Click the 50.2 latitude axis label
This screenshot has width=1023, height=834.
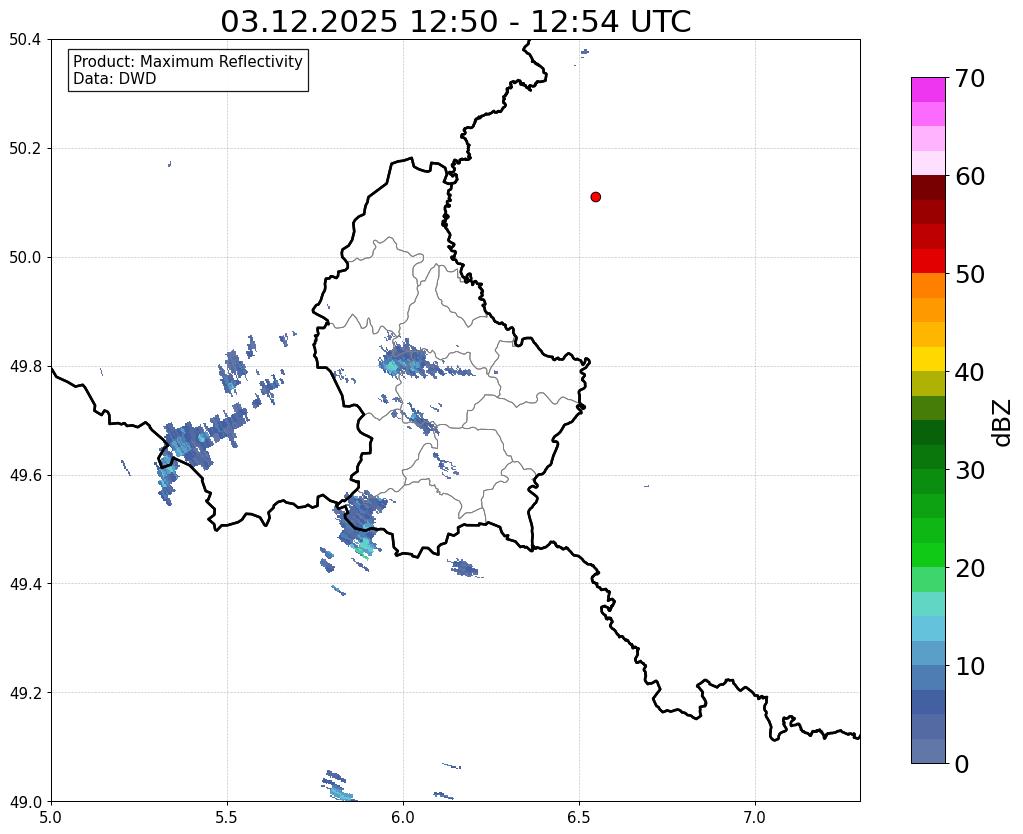coord(25,149)
